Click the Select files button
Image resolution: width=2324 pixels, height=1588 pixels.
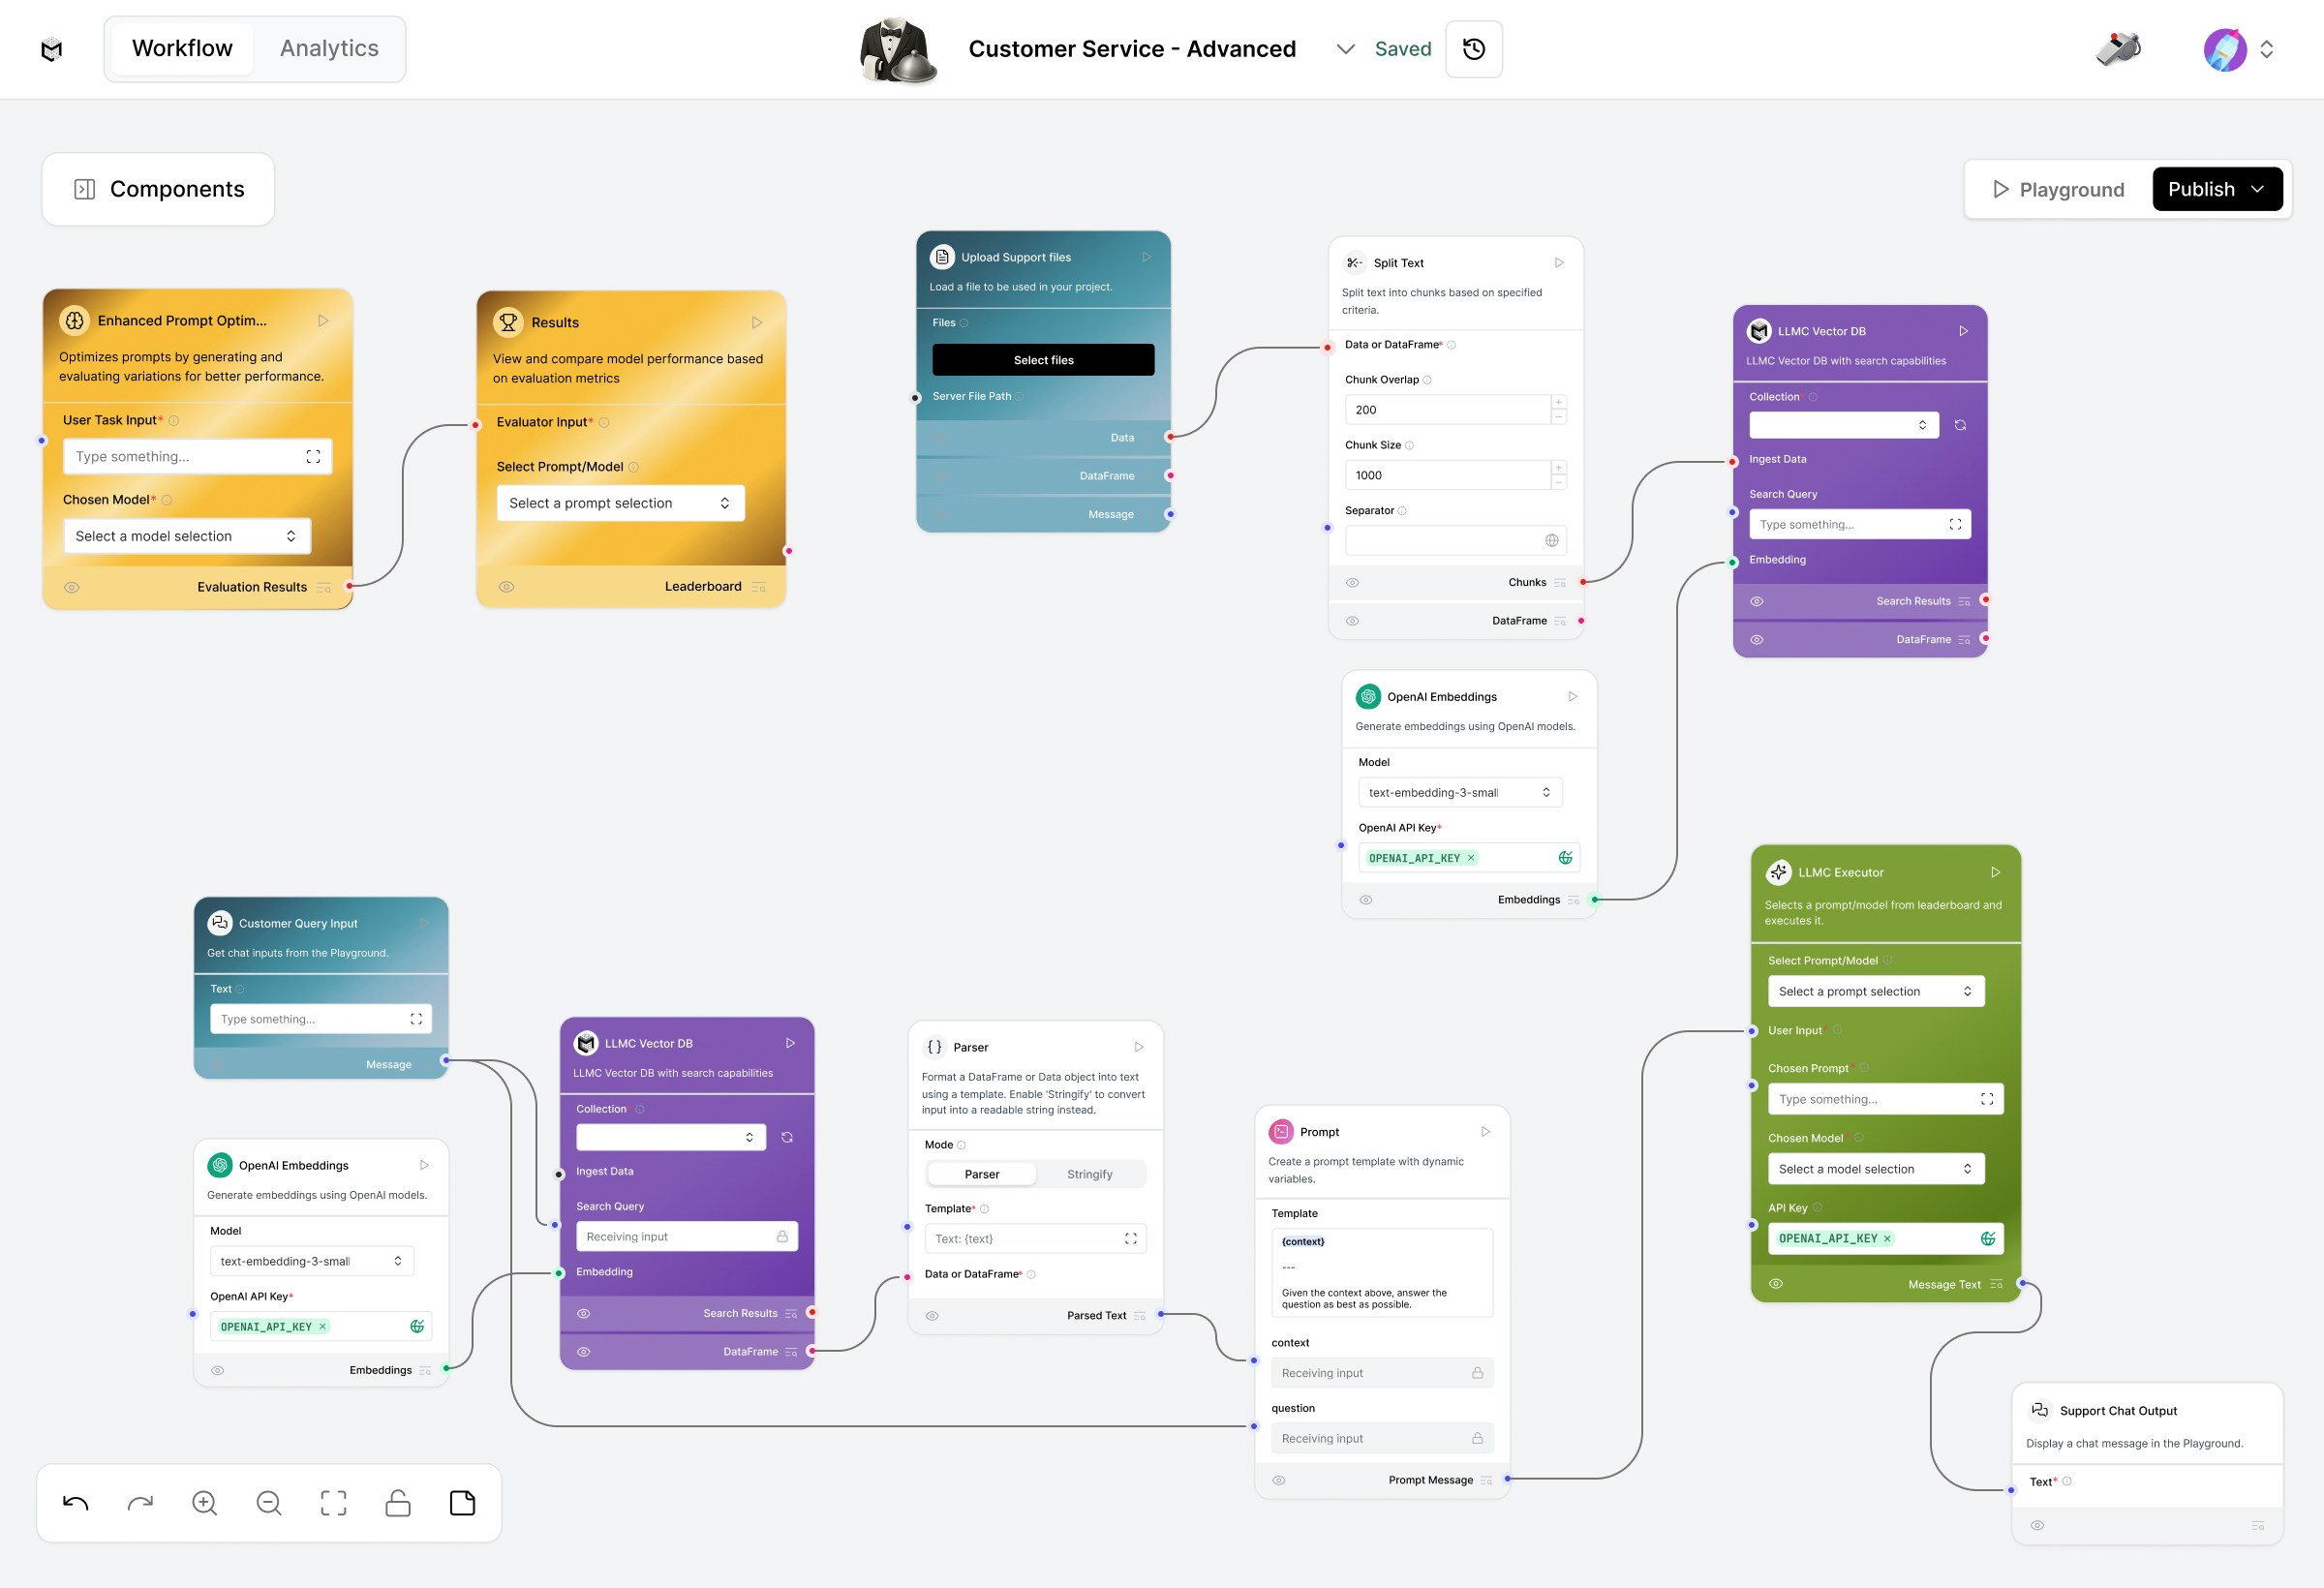tap(1043, 360)
